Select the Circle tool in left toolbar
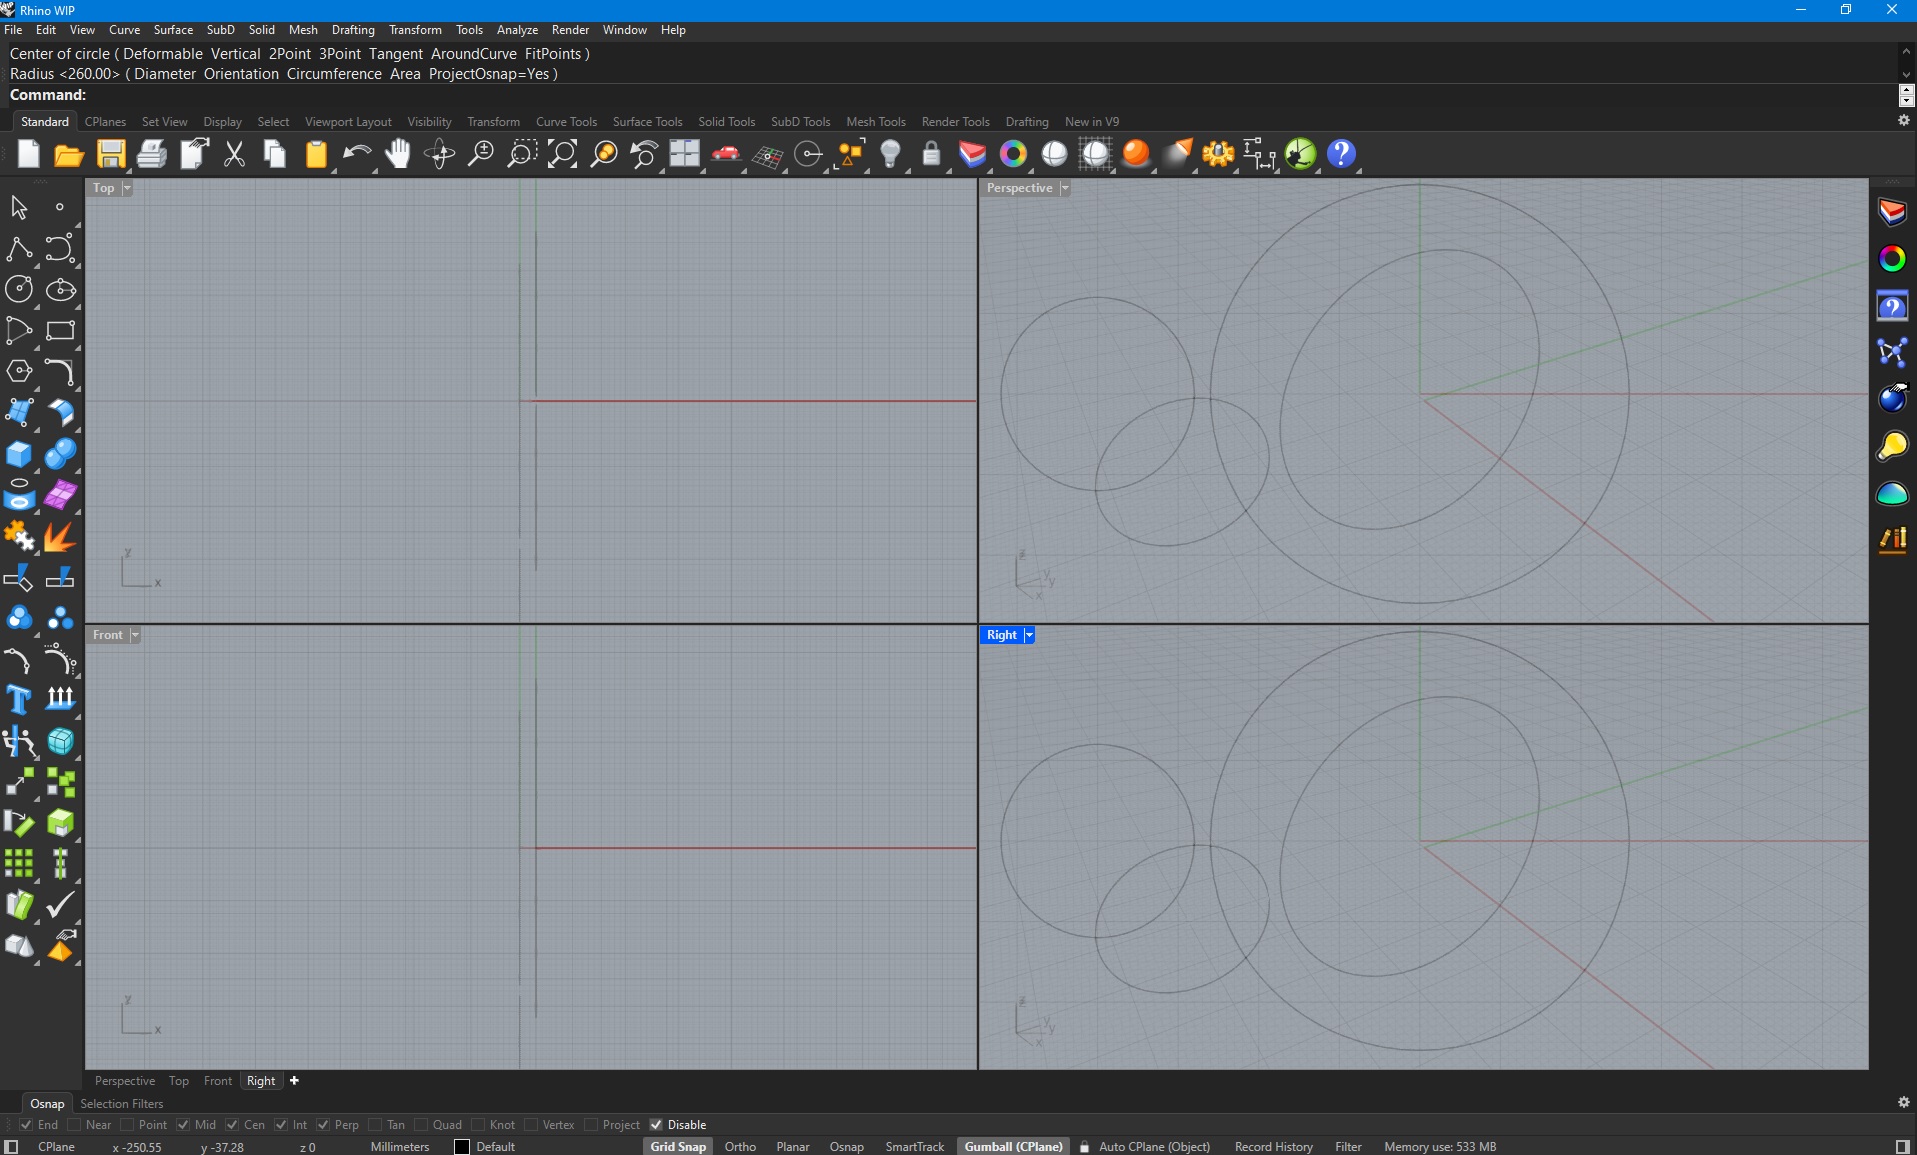Screen dimensions: 1917x1155 tap(19, 289)
